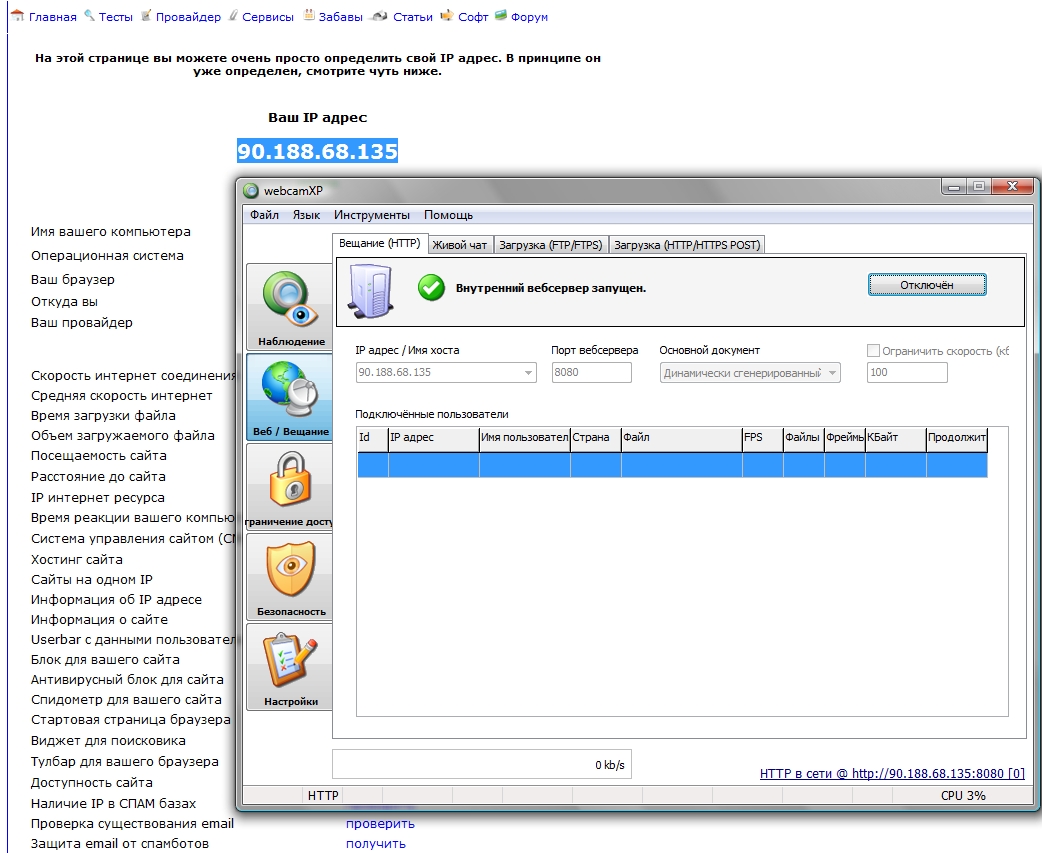This screenshot has width=1042, height=853.
Task: Switch to the Живой чат tab
Action: [460, 245]
